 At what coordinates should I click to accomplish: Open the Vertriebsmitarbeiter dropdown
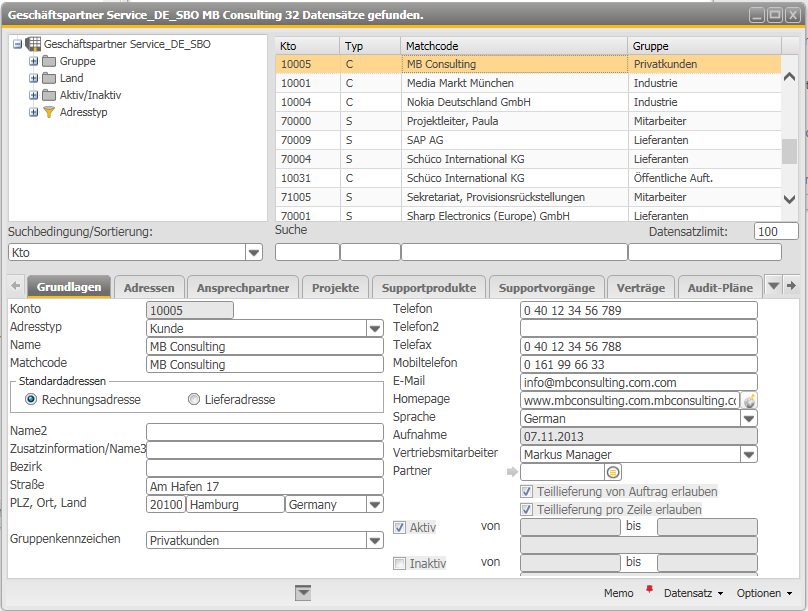[748, 453]
